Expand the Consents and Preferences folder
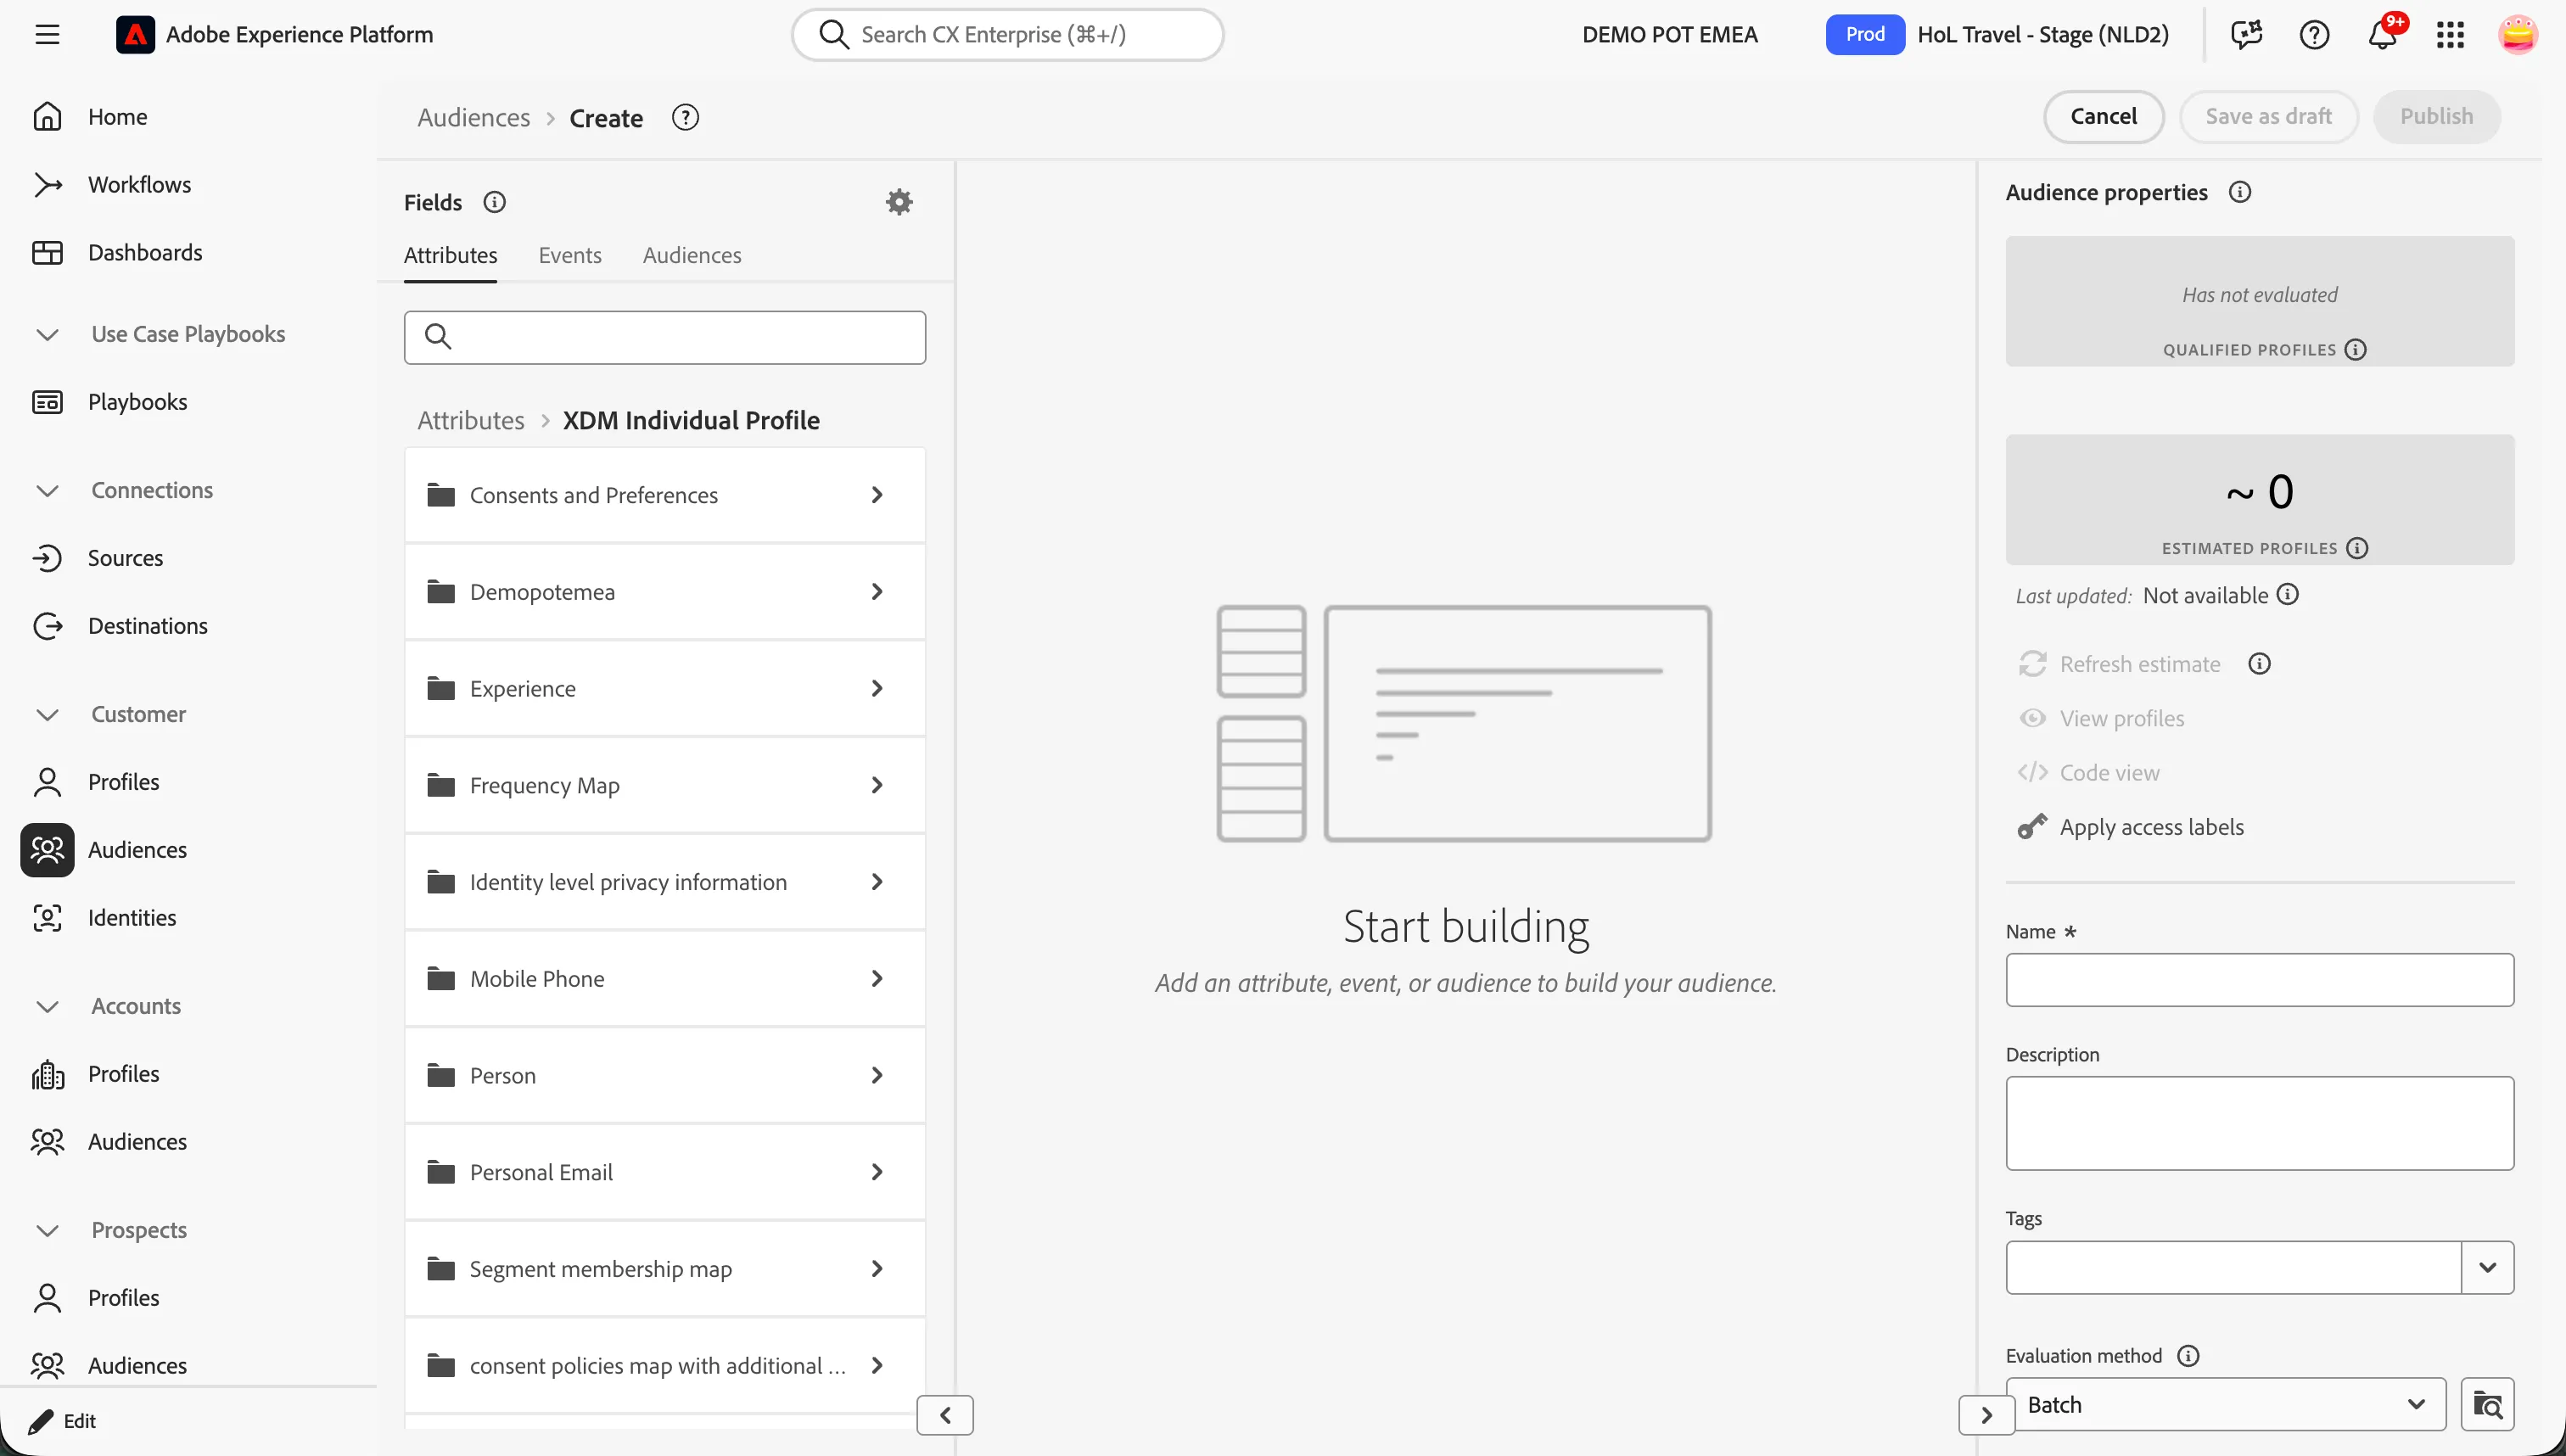Screen dimensions: 2566x1456 (665, 495)
